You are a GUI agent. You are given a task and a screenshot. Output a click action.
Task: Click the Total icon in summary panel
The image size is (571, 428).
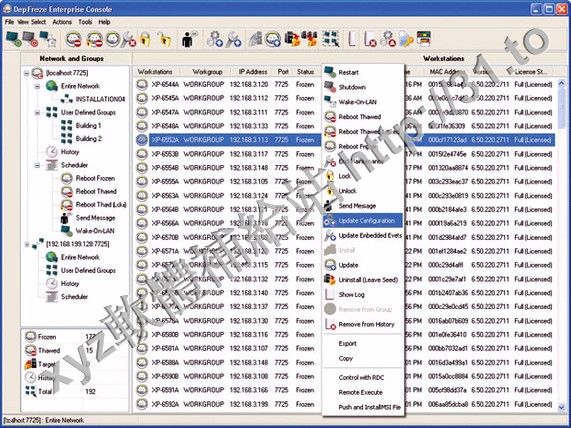click(31, 392)
